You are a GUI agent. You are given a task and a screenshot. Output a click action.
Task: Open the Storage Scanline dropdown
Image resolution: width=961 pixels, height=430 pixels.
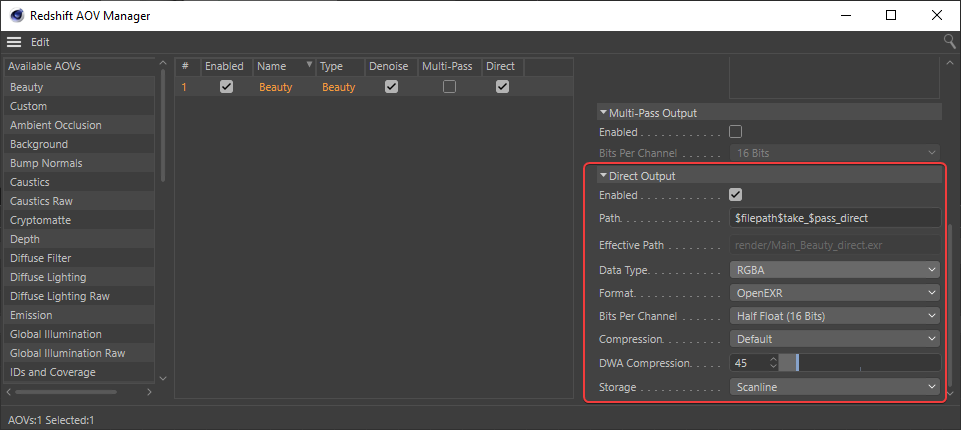coord(834,386)
